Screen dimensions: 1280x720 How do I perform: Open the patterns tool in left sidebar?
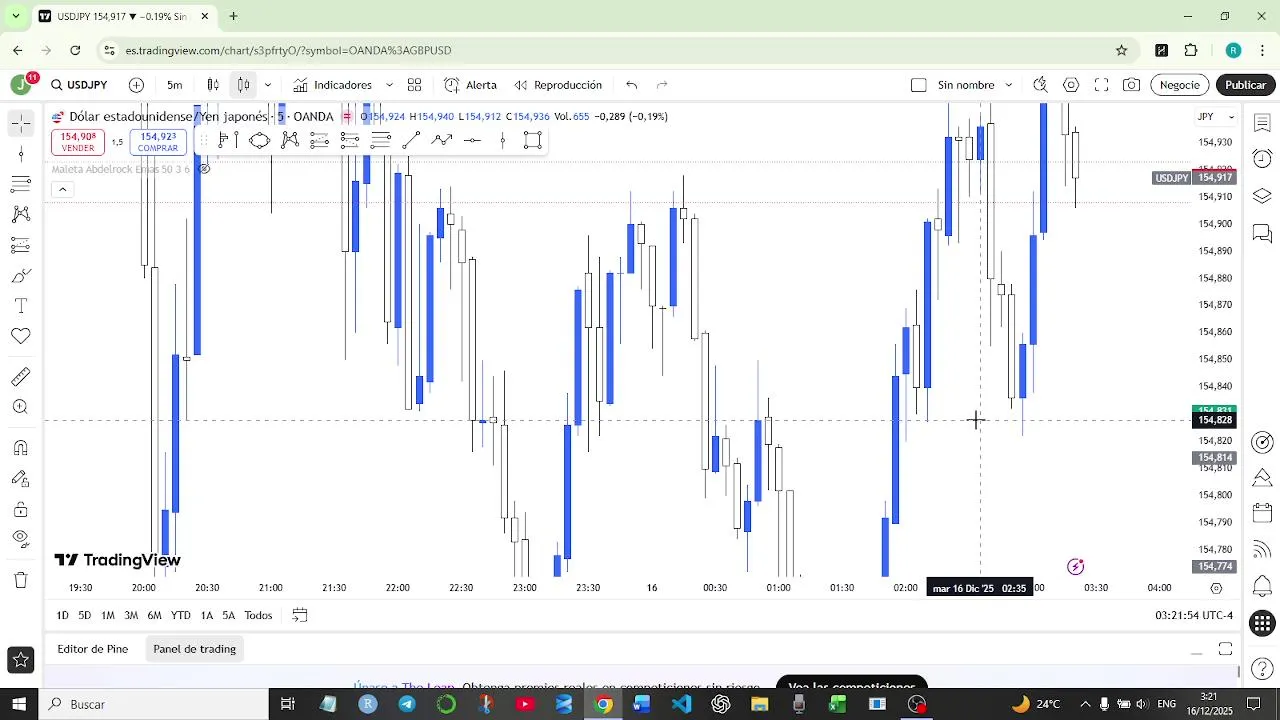pos(21,214)
